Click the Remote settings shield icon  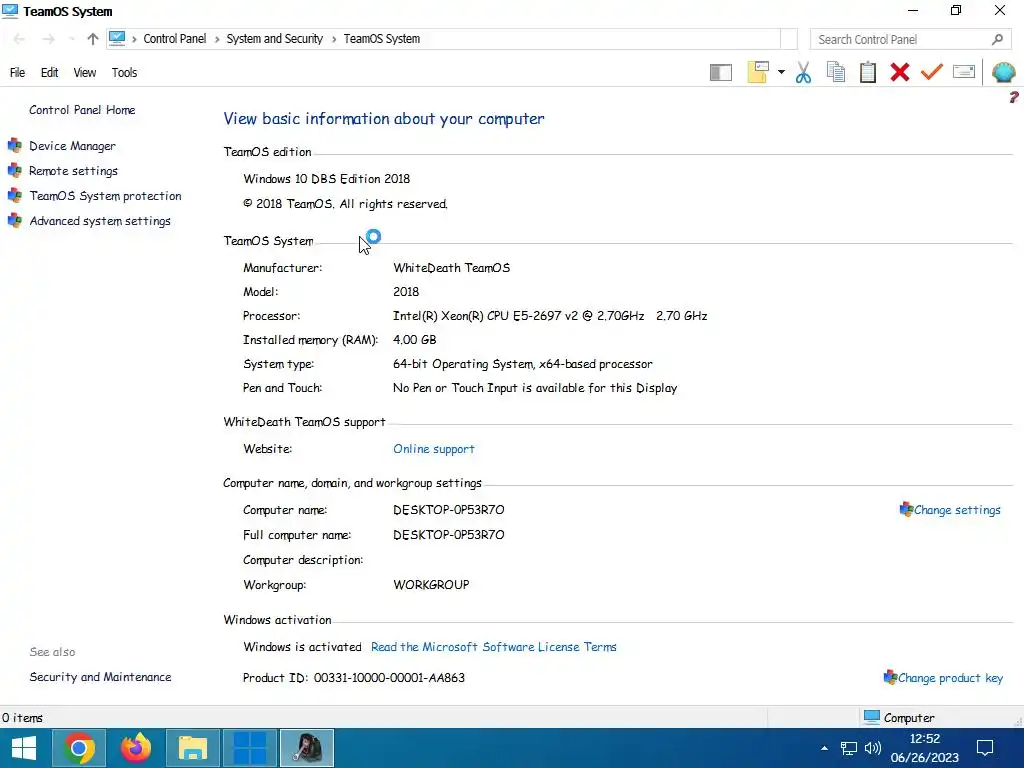coord(15,170)
